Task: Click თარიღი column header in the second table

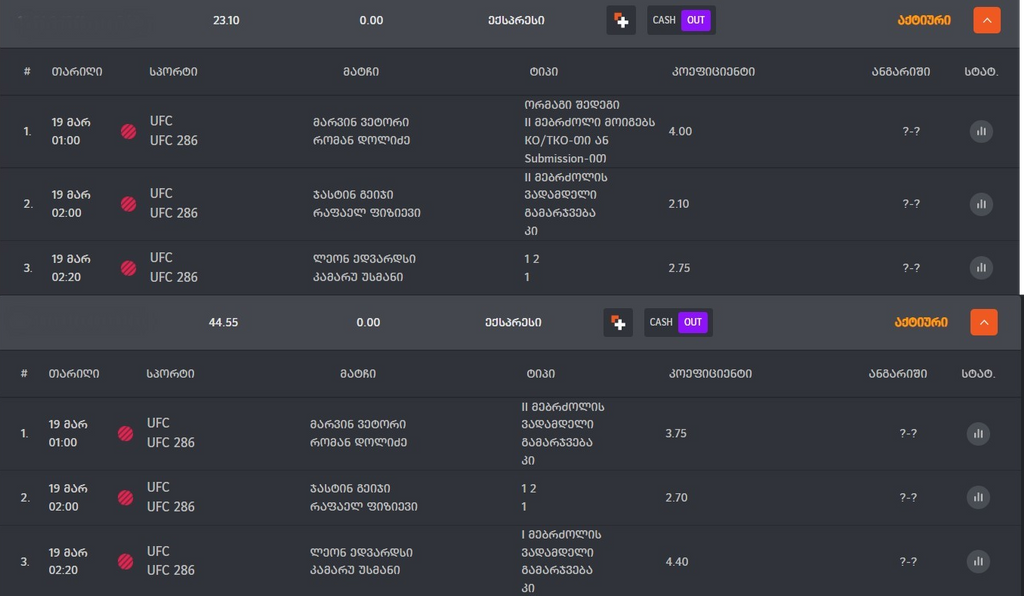Action: [x=74, y=374]
